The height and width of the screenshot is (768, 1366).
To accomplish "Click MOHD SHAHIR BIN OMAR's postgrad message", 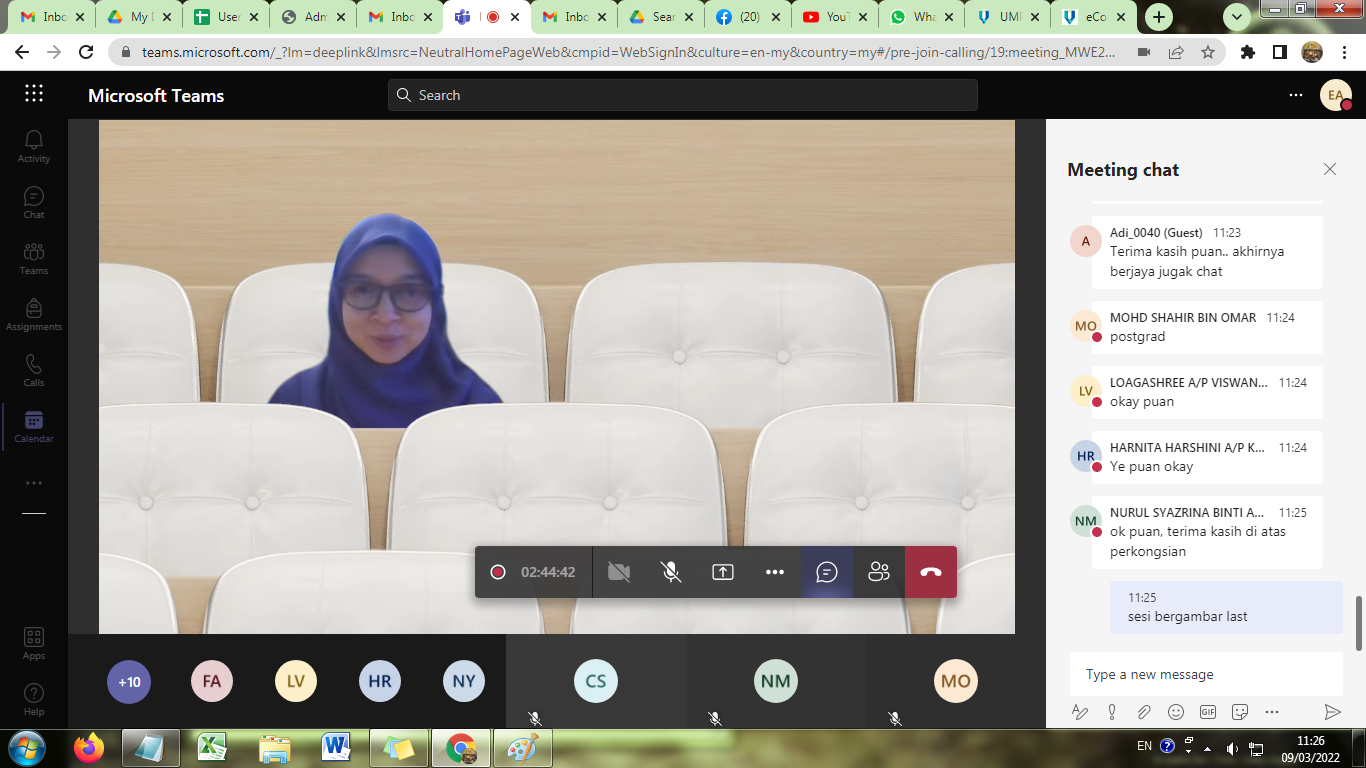I will tap(1207, 327).
